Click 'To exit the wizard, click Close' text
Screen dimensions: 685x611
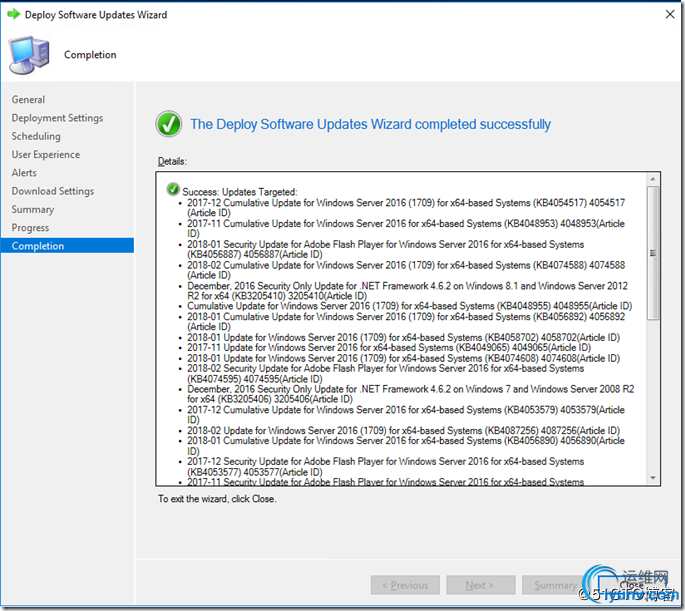coord(217,499)
